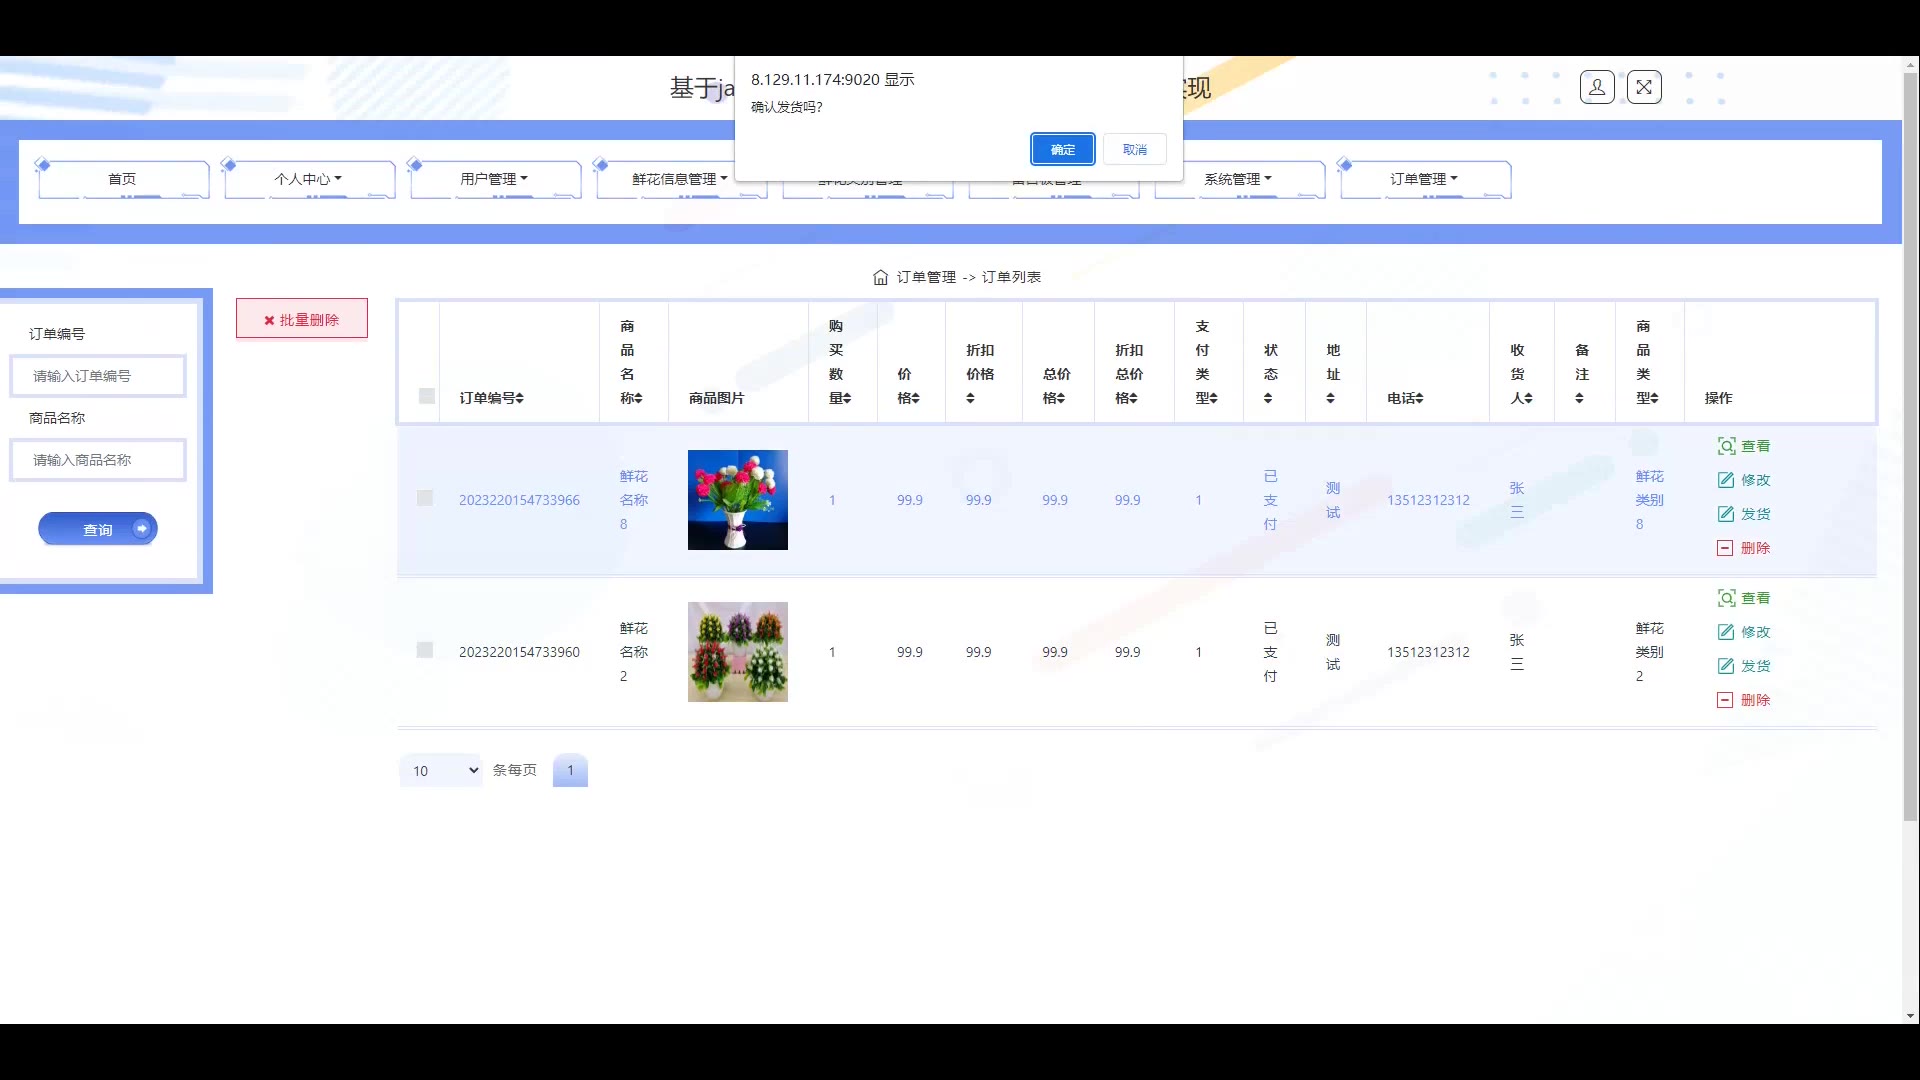Check the checkbox for order 2023220154733960
This screenshot has height=1080, width=1920.
pyautogui.click(x=425, y=650)
